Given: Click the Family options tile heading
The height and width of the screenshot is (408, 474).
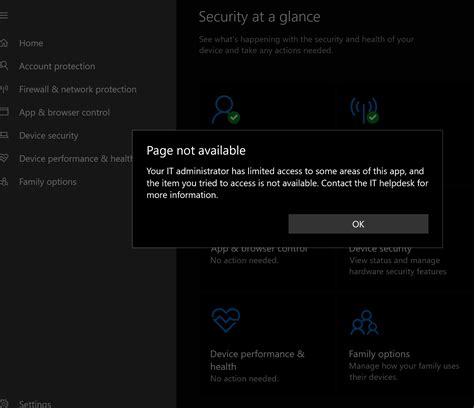Looking at the screenshot, I should click(x=379, y=354).
